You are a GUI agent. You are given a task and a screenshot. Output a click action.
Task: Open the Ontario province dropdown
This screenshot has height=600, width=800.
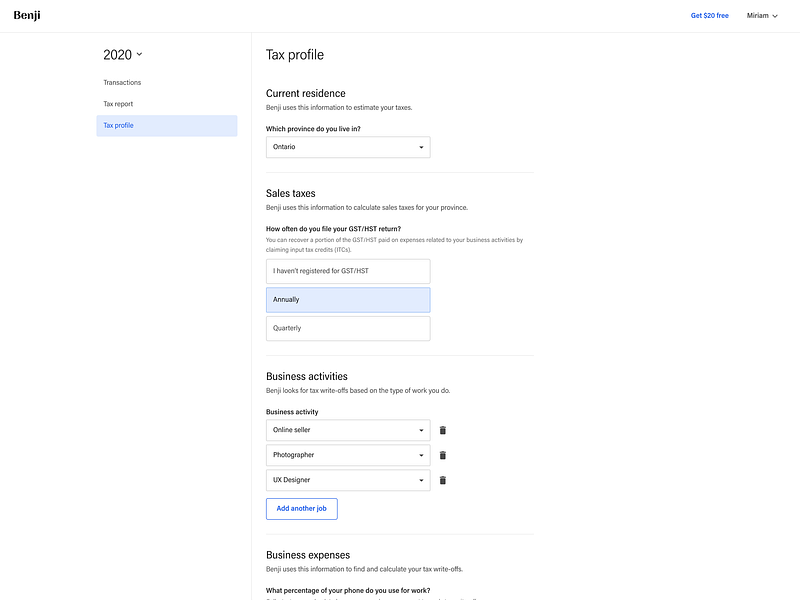(348, 147)
